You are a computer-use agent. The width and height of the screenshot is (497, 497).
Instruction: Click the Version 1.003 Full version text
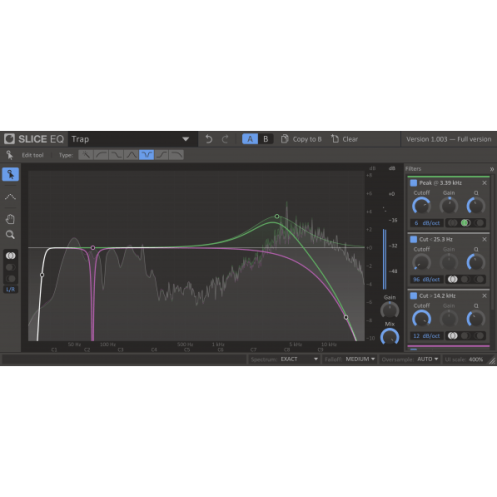pos(448,139)
